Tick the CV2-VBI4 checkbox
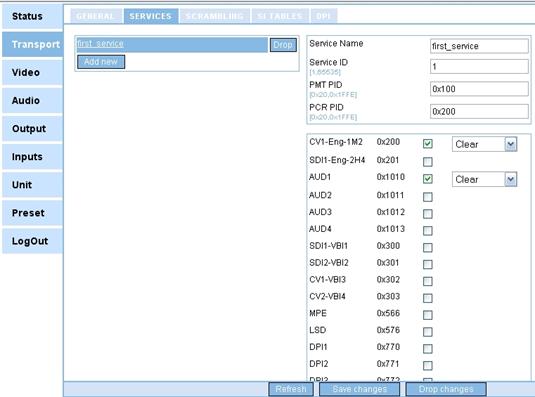 428,298
